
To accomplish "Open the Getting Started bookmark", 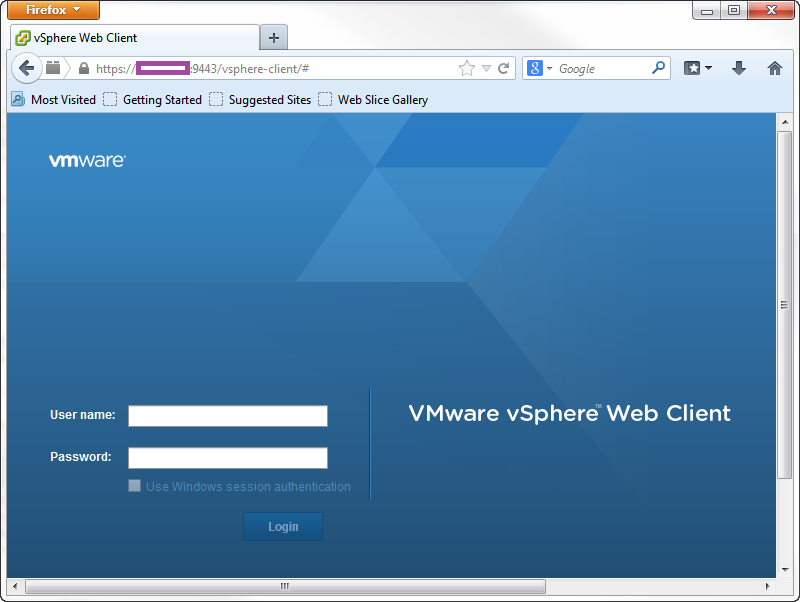I will (153, 99).
